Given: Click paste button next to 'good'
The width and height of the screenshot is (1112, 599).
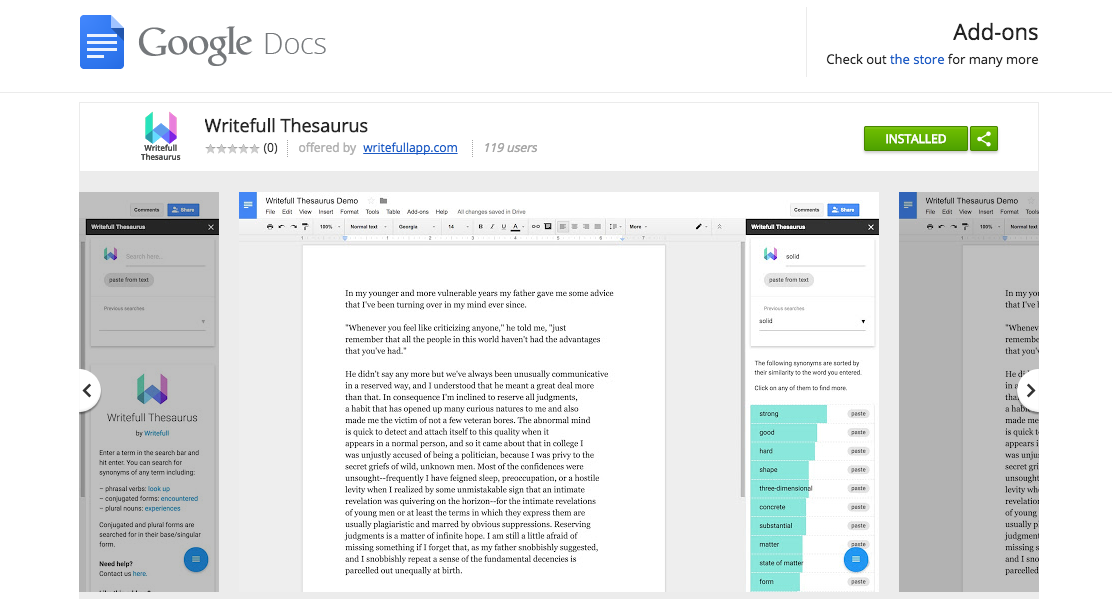Looking at the screenshot, I should point(858,432).
